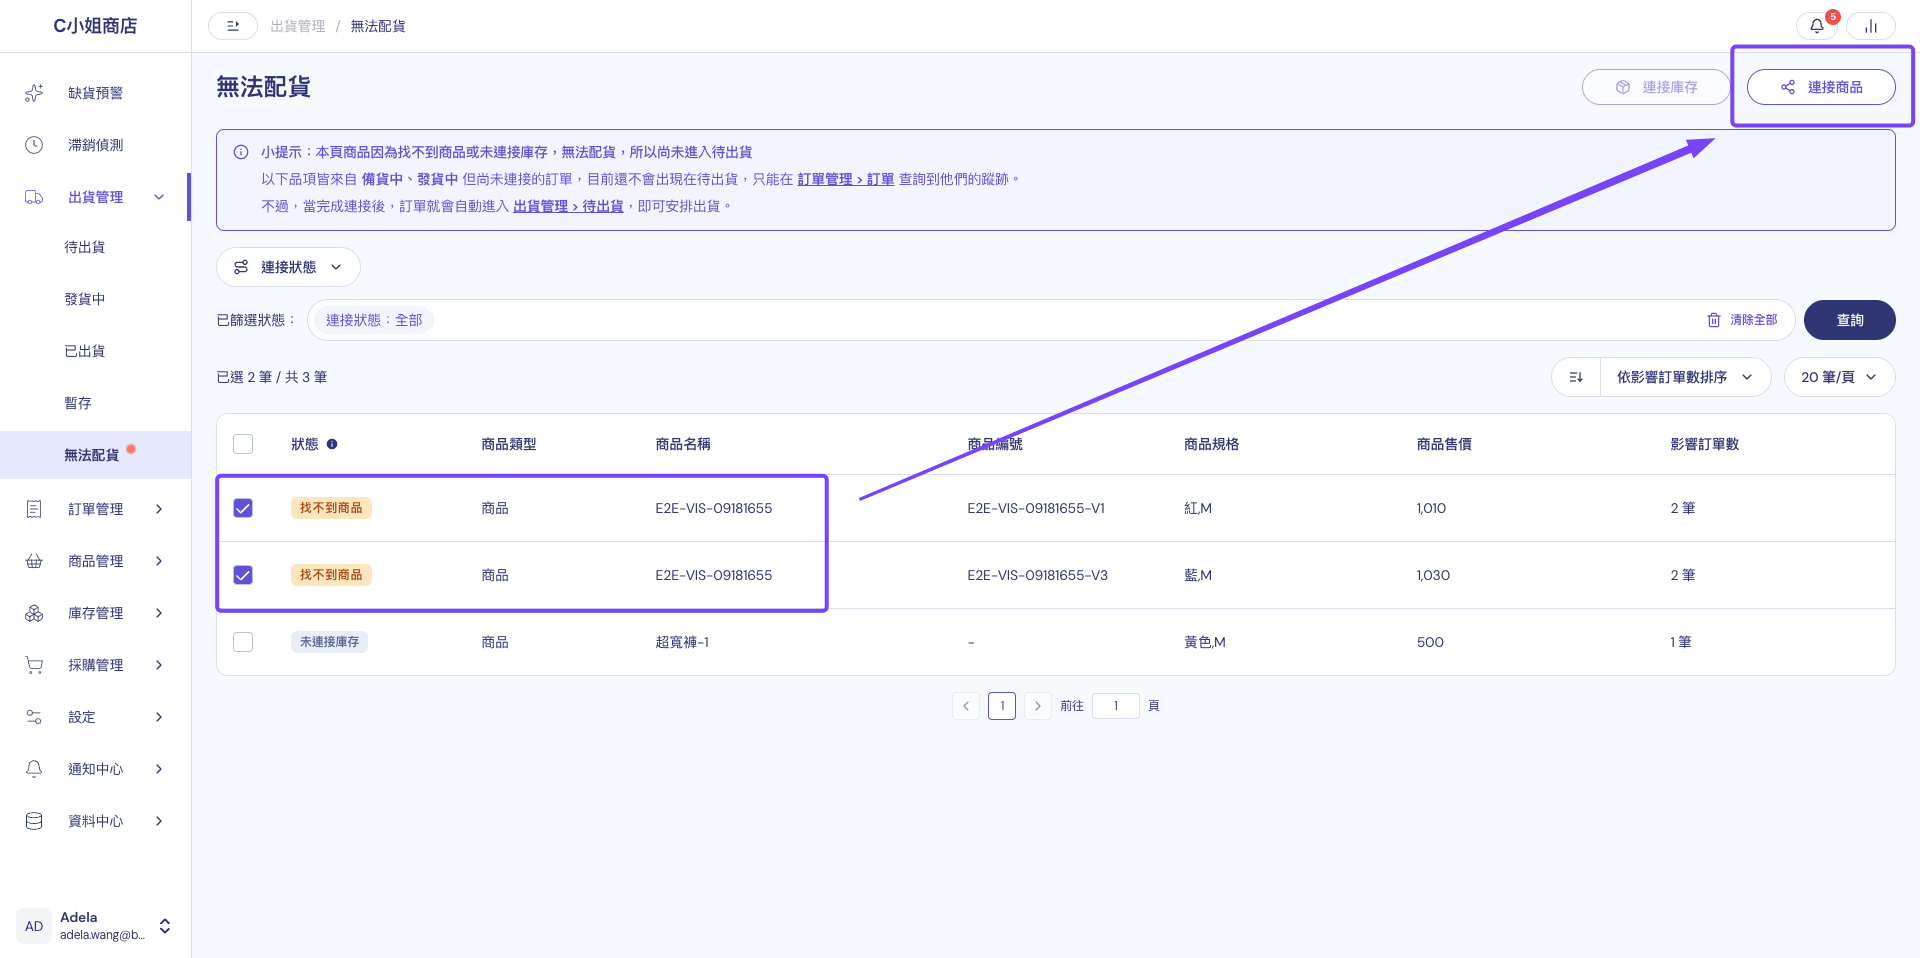Viewport: 1920px width, 958px height.
Task: Click the 前往 page number input
Action: point(1116,706)
